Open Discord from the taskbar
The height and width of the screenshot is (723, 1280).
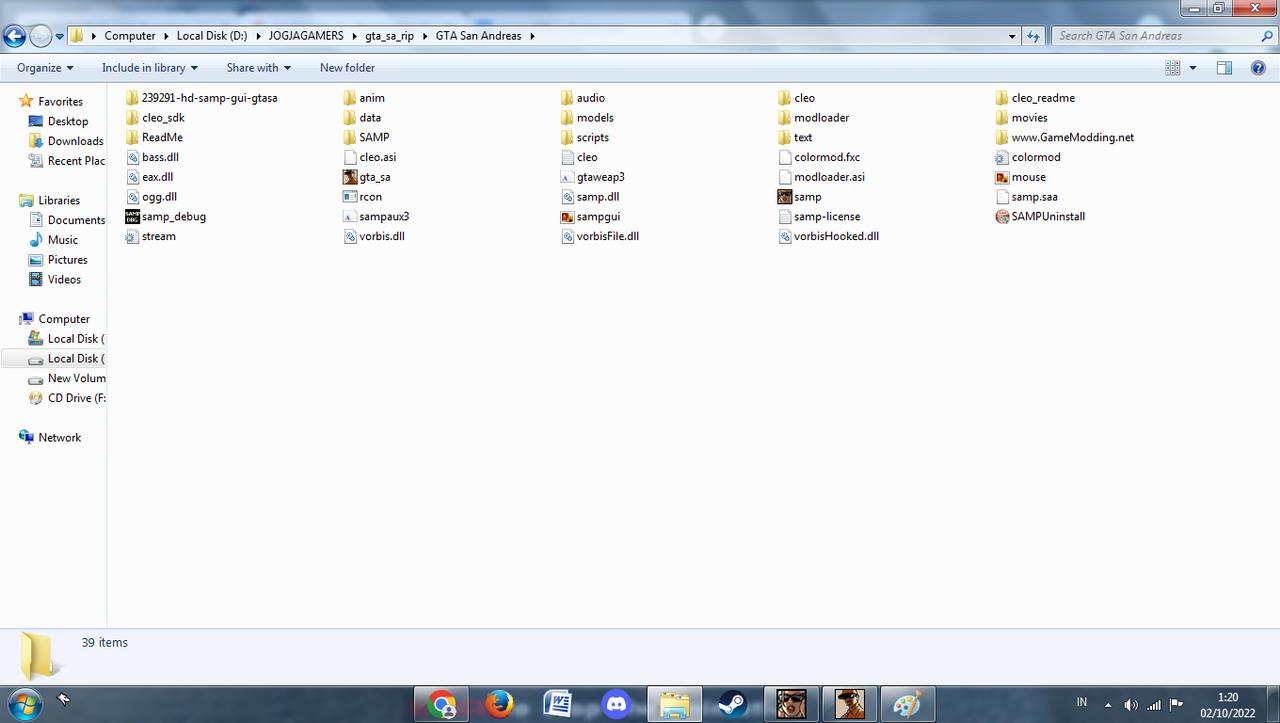[x=616, y=704]
